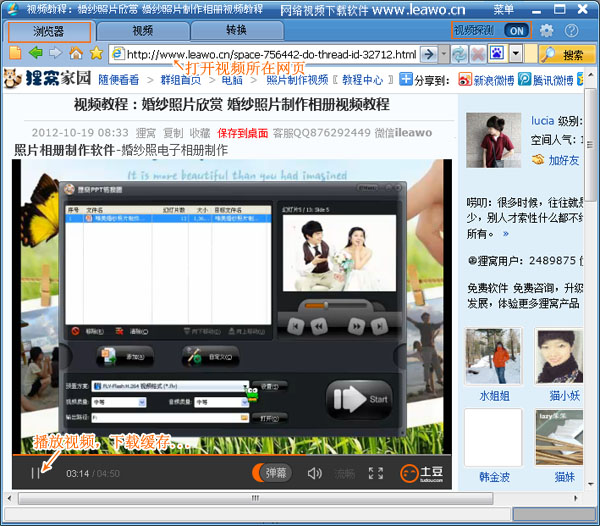600x526 pixels.
Task: Toggle the 弹幕 danmaku switch
Action: (272, 473)
